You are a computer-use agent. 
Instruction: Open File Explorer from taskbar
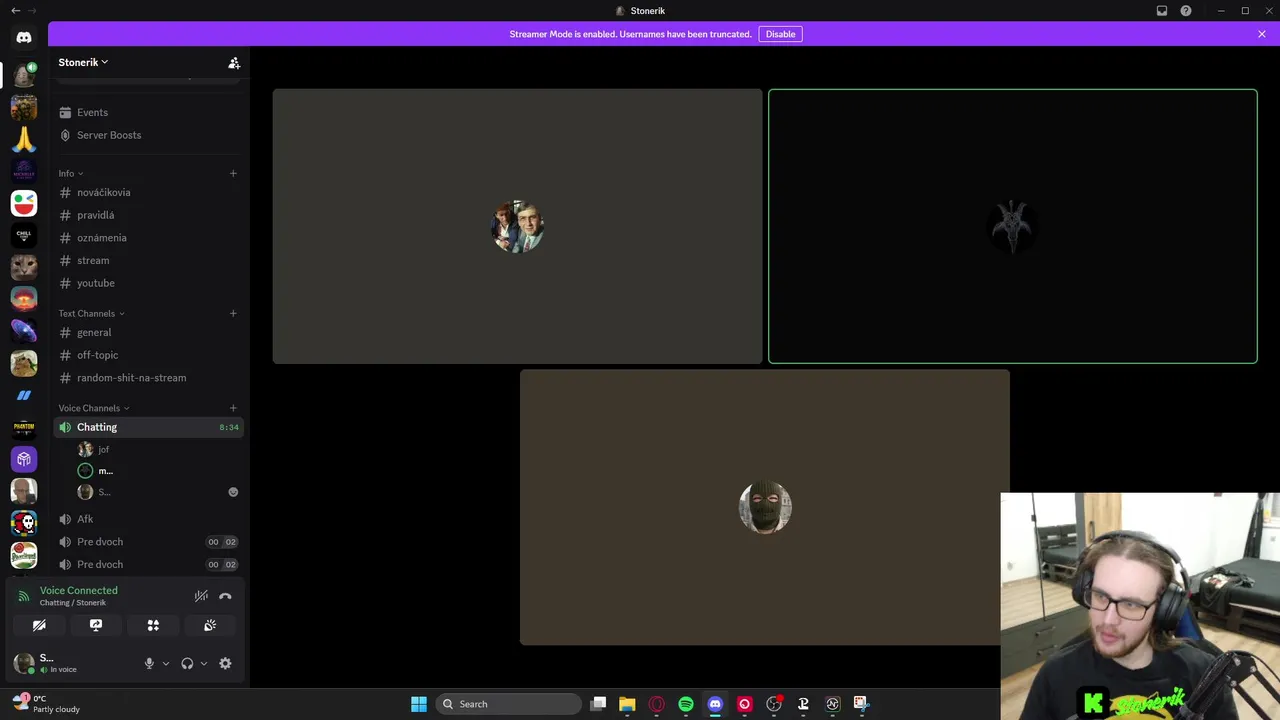click(x=627, y=704)
